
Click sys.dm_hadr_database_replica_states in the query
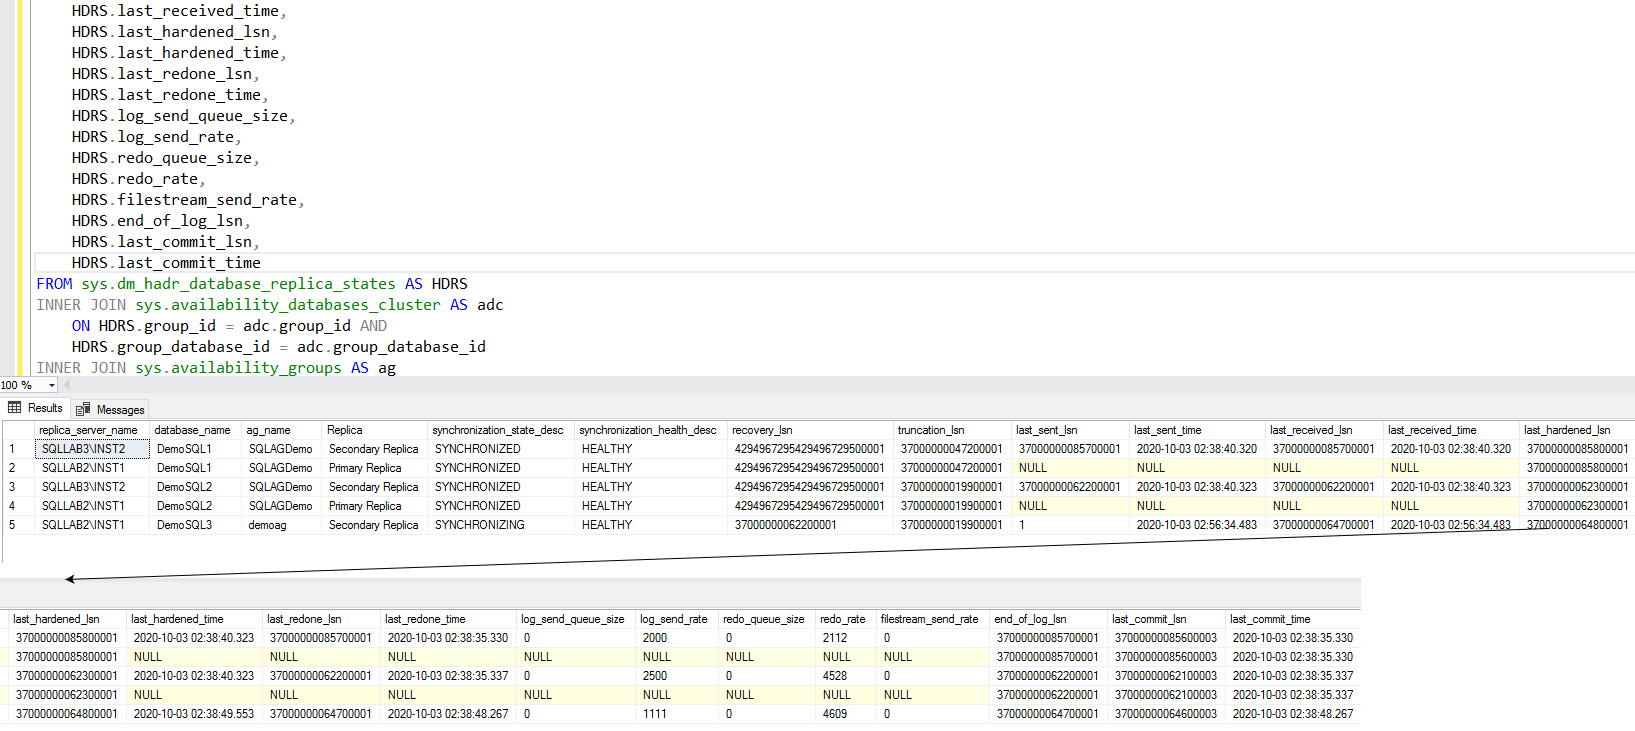coord(238,284)
